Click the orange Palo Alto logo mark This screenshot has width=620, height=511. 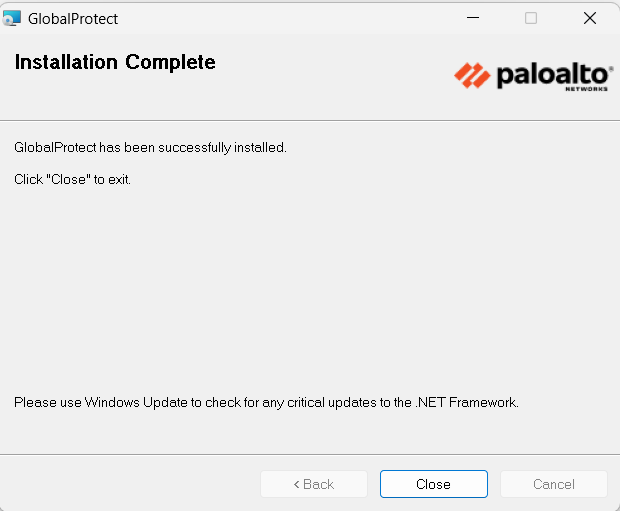(x=472, y=74)
